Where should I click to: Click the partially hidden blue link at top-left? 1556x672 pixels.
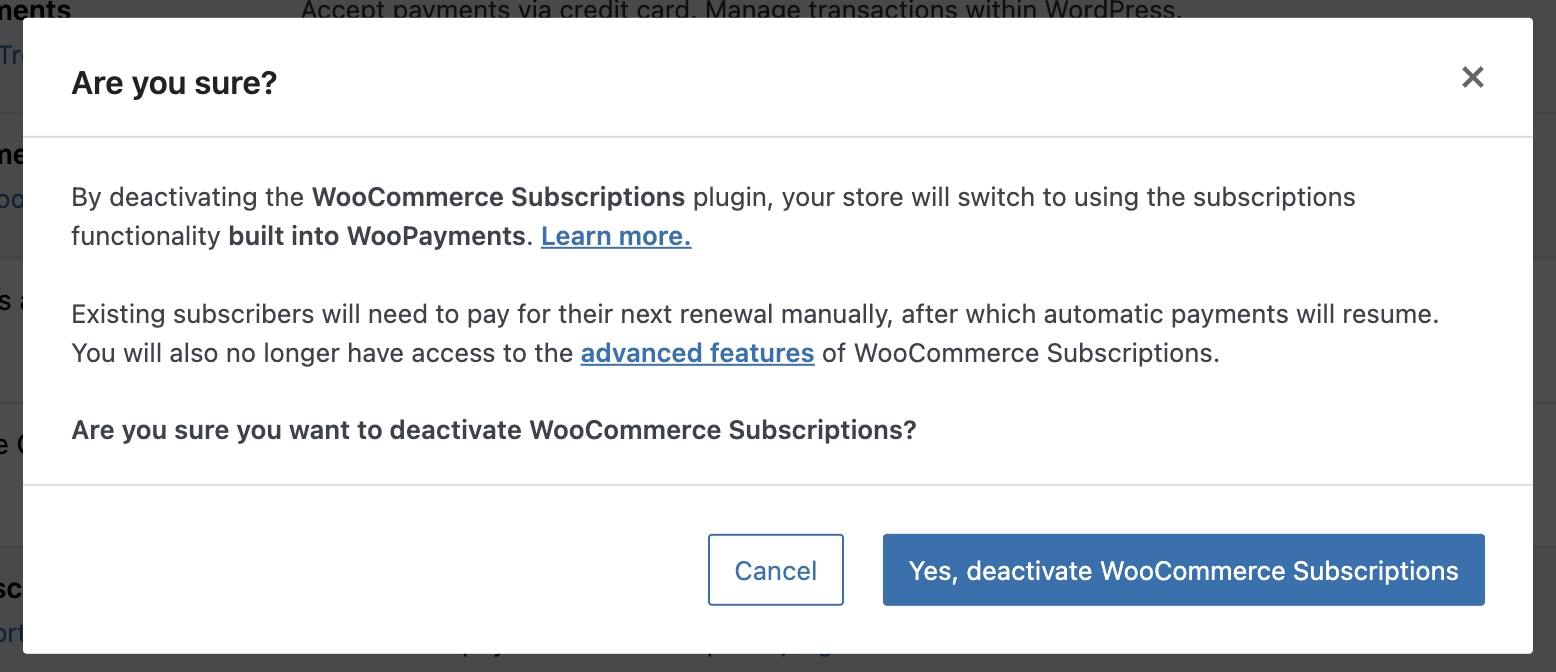pyautogui.click(x=11, y=55)
